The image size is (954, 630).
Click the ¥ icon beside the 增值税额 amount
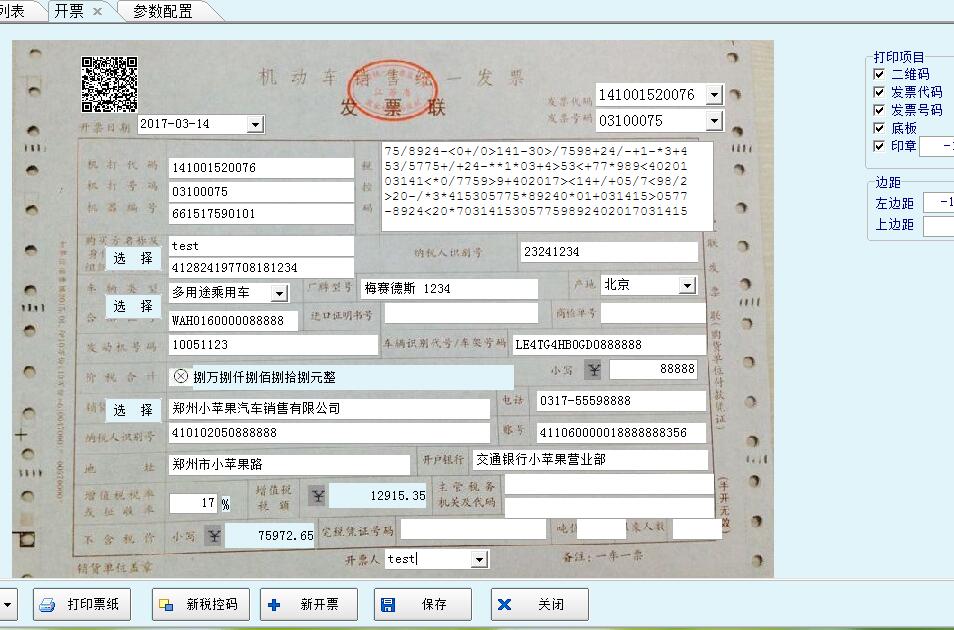318,495
